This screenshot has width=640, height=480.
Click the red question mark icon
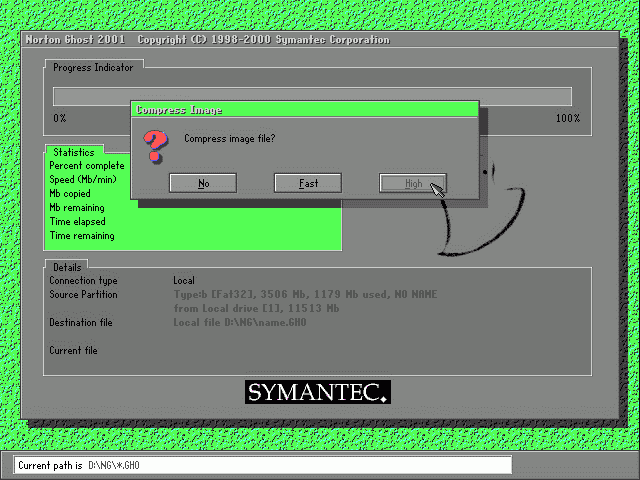[x=155, y=147]
